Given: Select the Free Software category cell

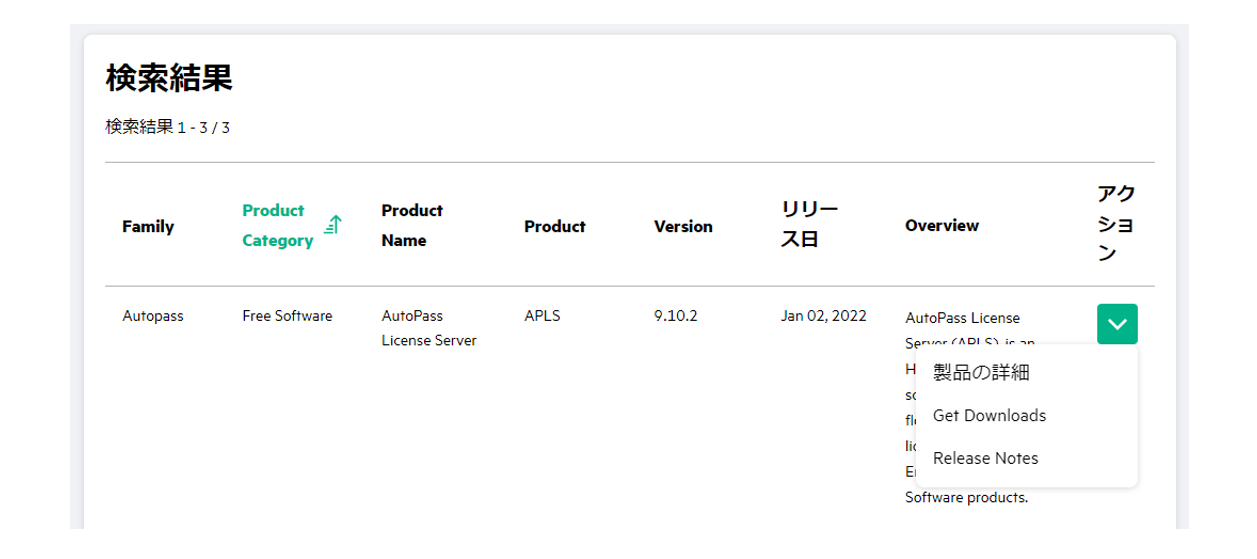Looking at the screenshot, I should tap(287, 316).
